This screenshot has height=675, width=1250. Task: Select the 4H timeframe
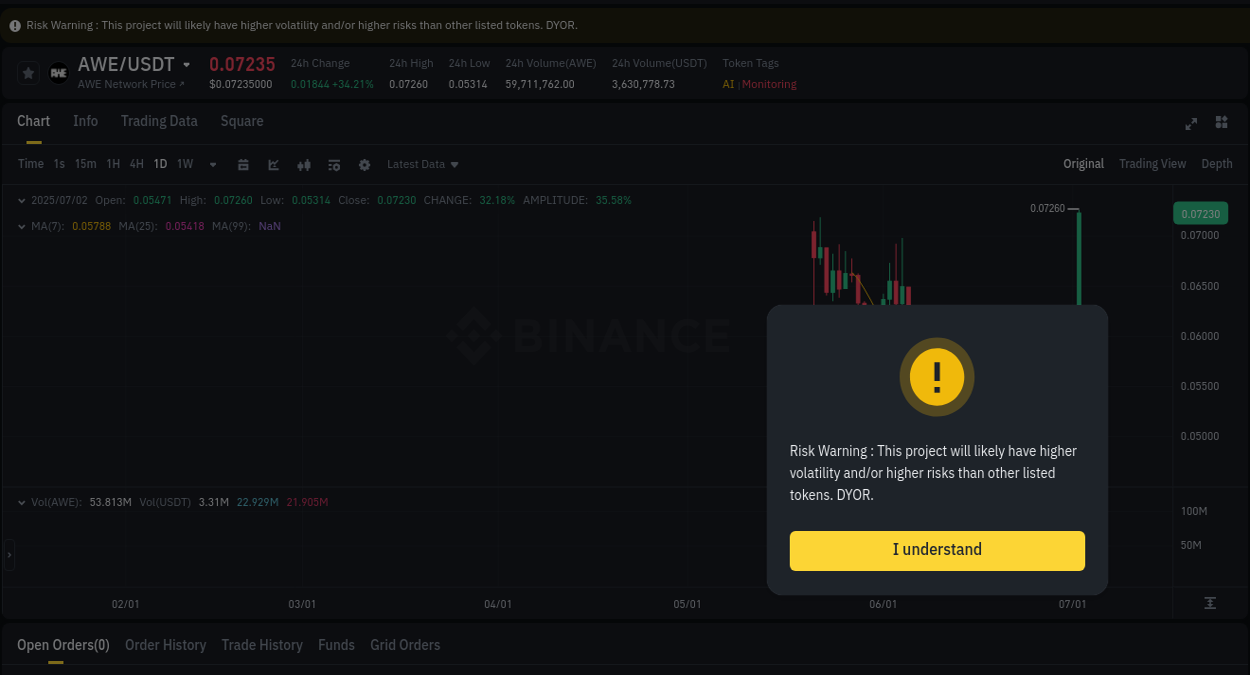click(x=136, y=163)
